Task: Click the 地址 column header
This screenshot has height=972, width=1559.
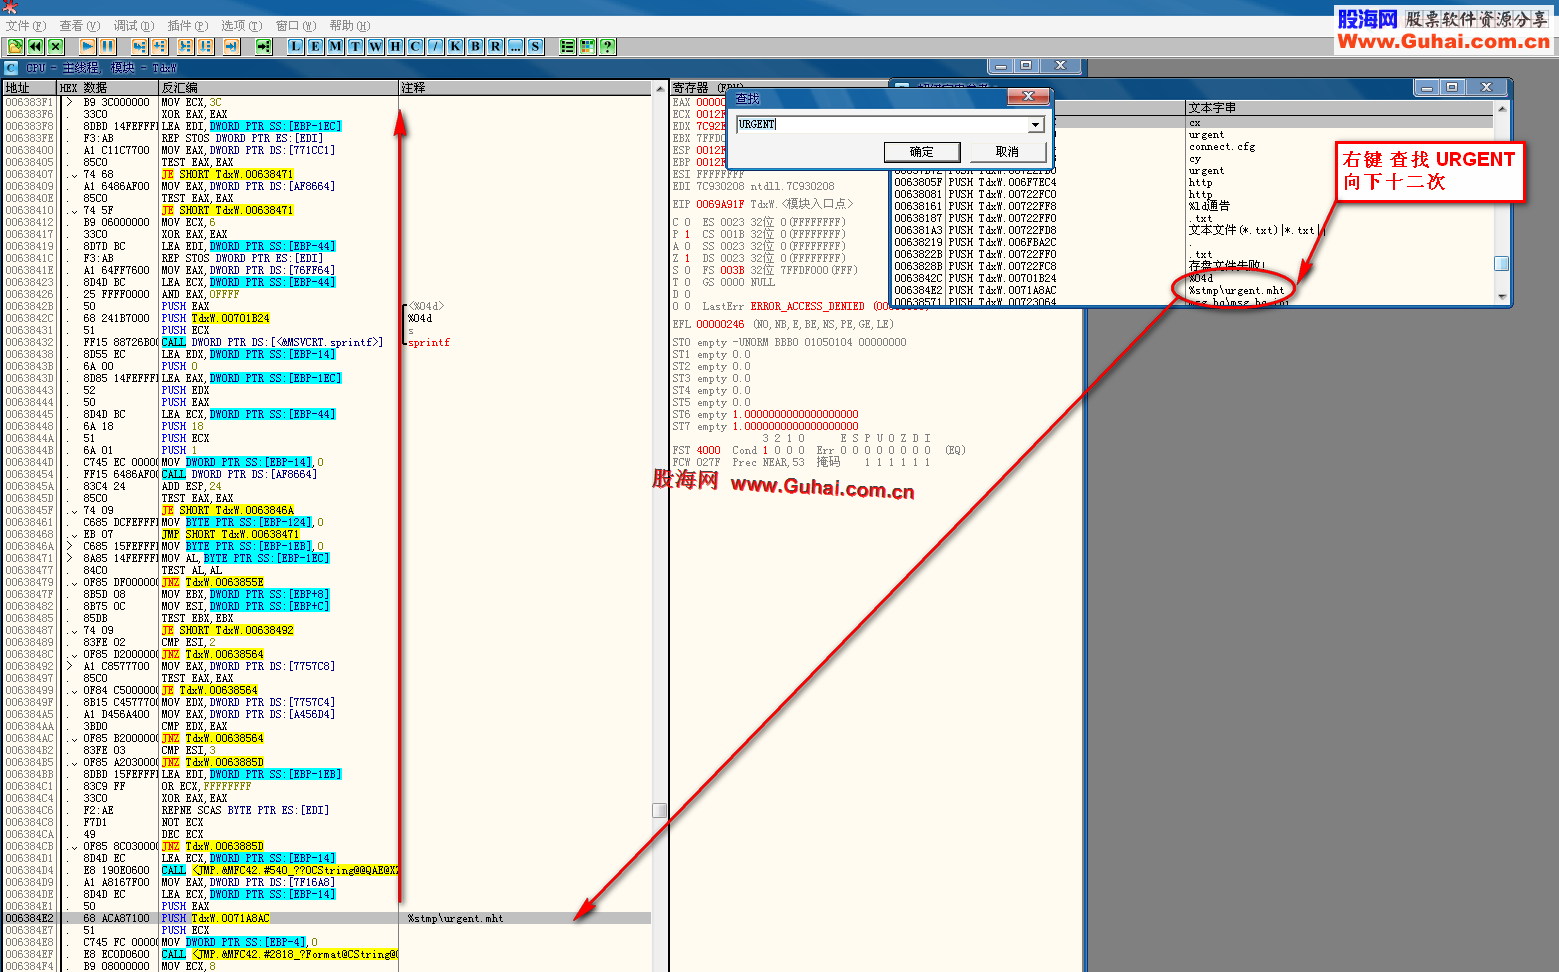Action: (30, 88)
